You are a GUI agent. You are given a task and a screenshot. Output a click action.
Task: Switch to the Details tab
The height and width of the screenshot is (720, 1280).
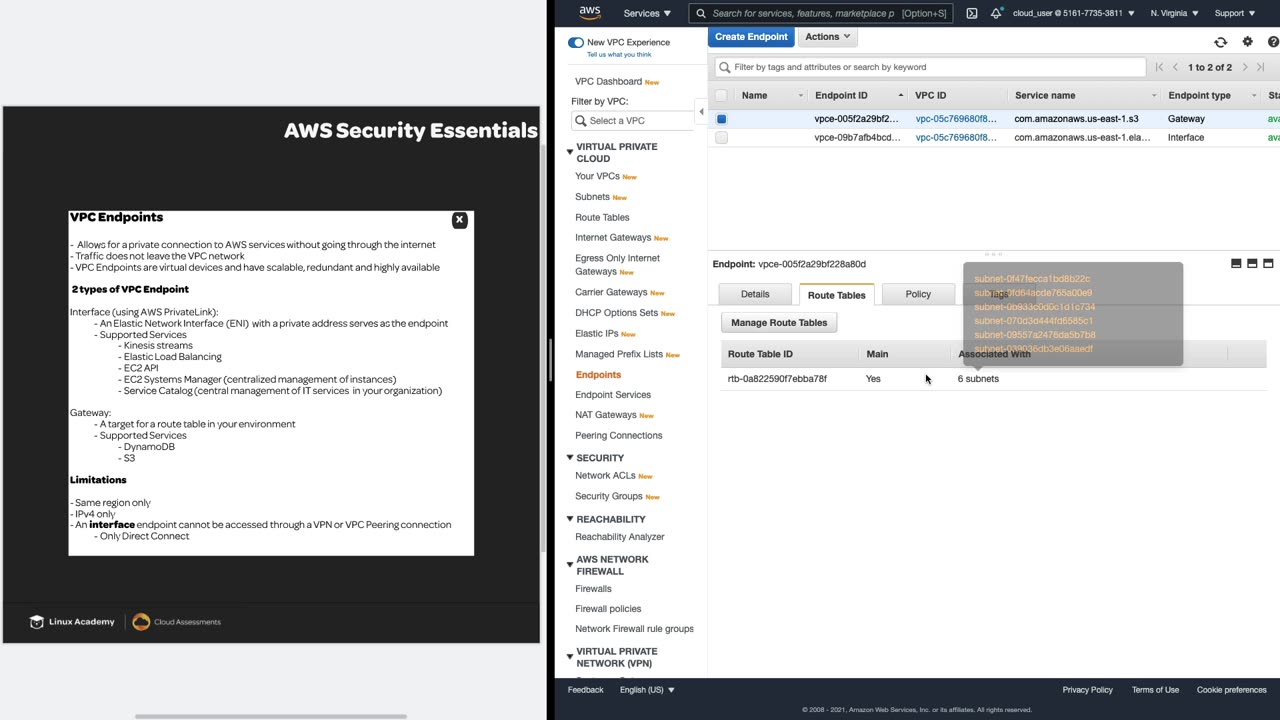click(x=755, y=294)
